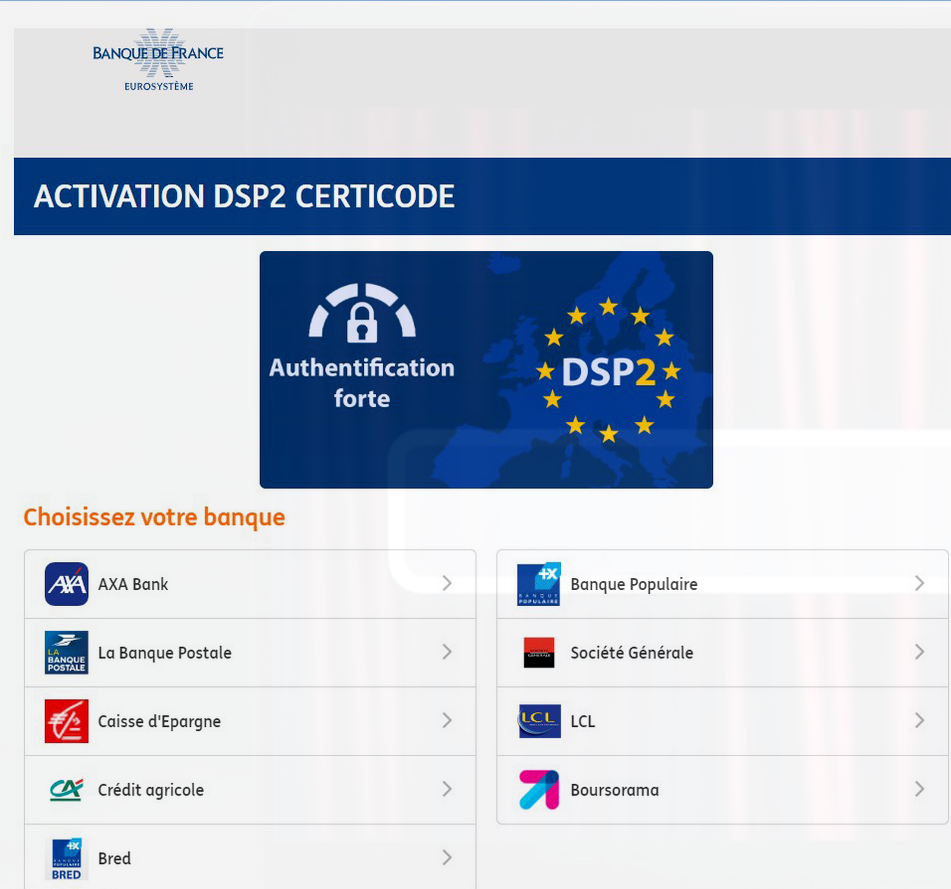The image size is (951, 889).
Task: Click the padlock icon in DSP2 banner
Action: click(x=362, y=321)
